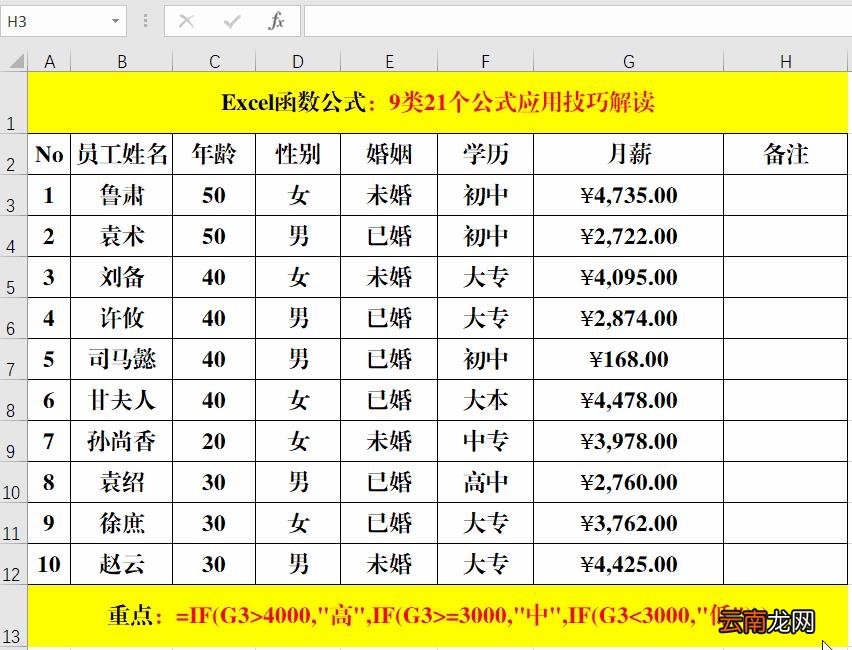Click the formula bar vertical dots handle
Viewport: 852px width, 650px height.
pos(145,21)
